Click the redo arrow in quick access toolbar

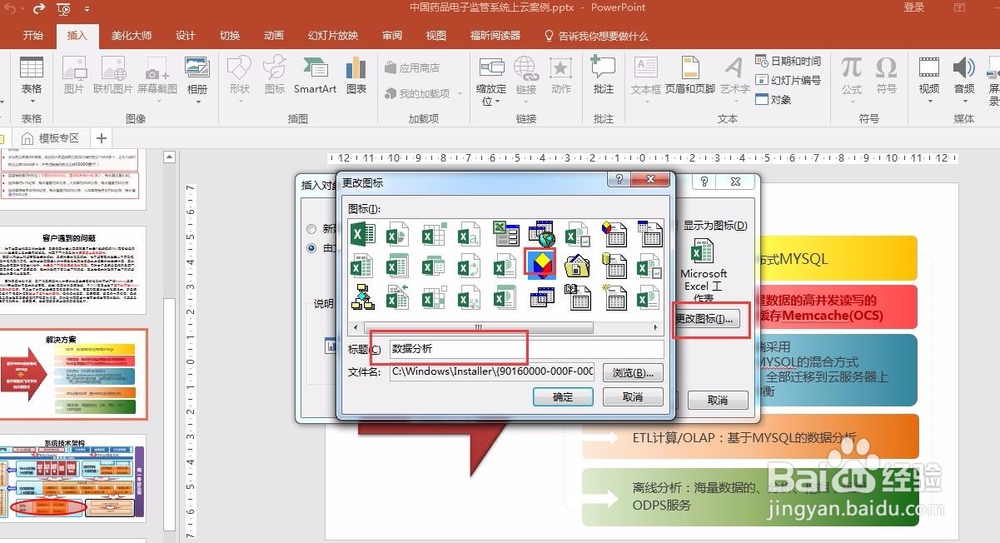[40, 9]
